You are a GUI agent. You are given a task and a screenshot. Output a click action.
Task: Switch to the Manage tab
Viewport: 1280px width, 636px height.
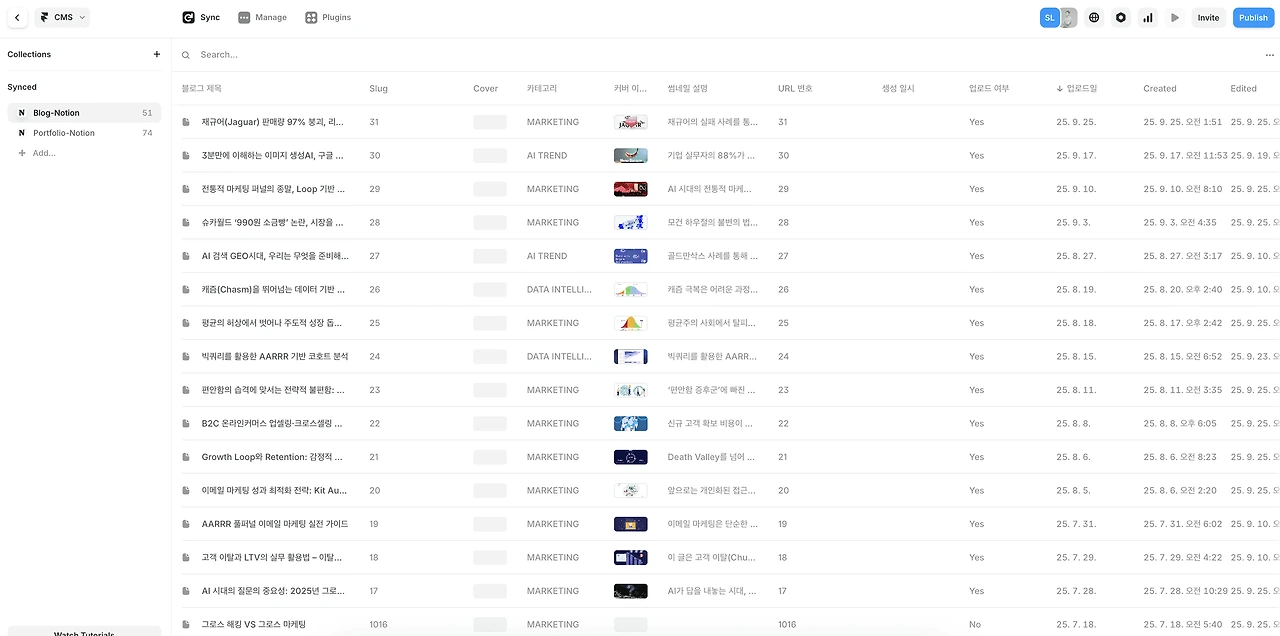[x=263, y=17]
